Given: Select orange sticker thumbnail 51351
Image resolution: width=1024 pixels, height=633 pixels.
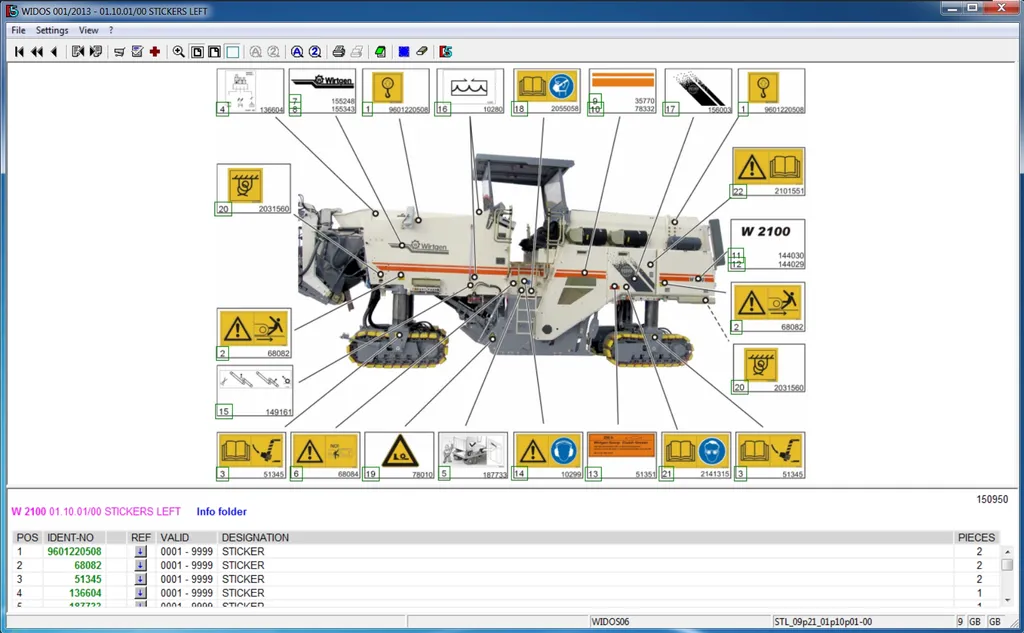Looking at the screenshot, I should [622, 455].
